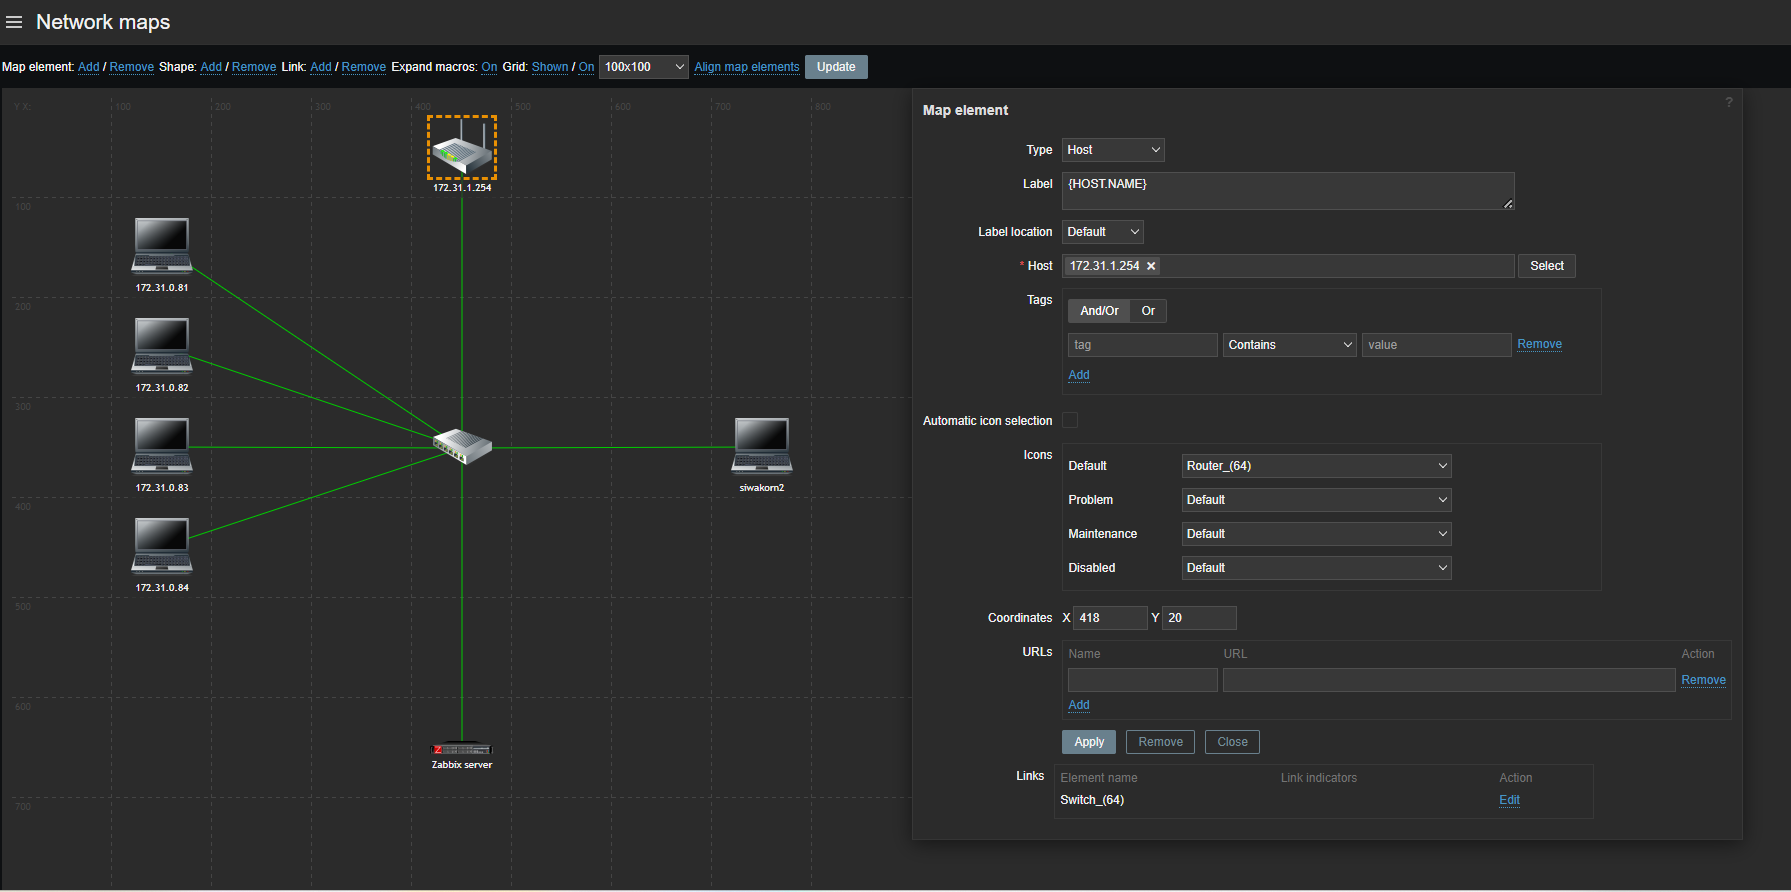Open the Disabled icon dropdown

pyautogui.click(x=1316, y=568)
